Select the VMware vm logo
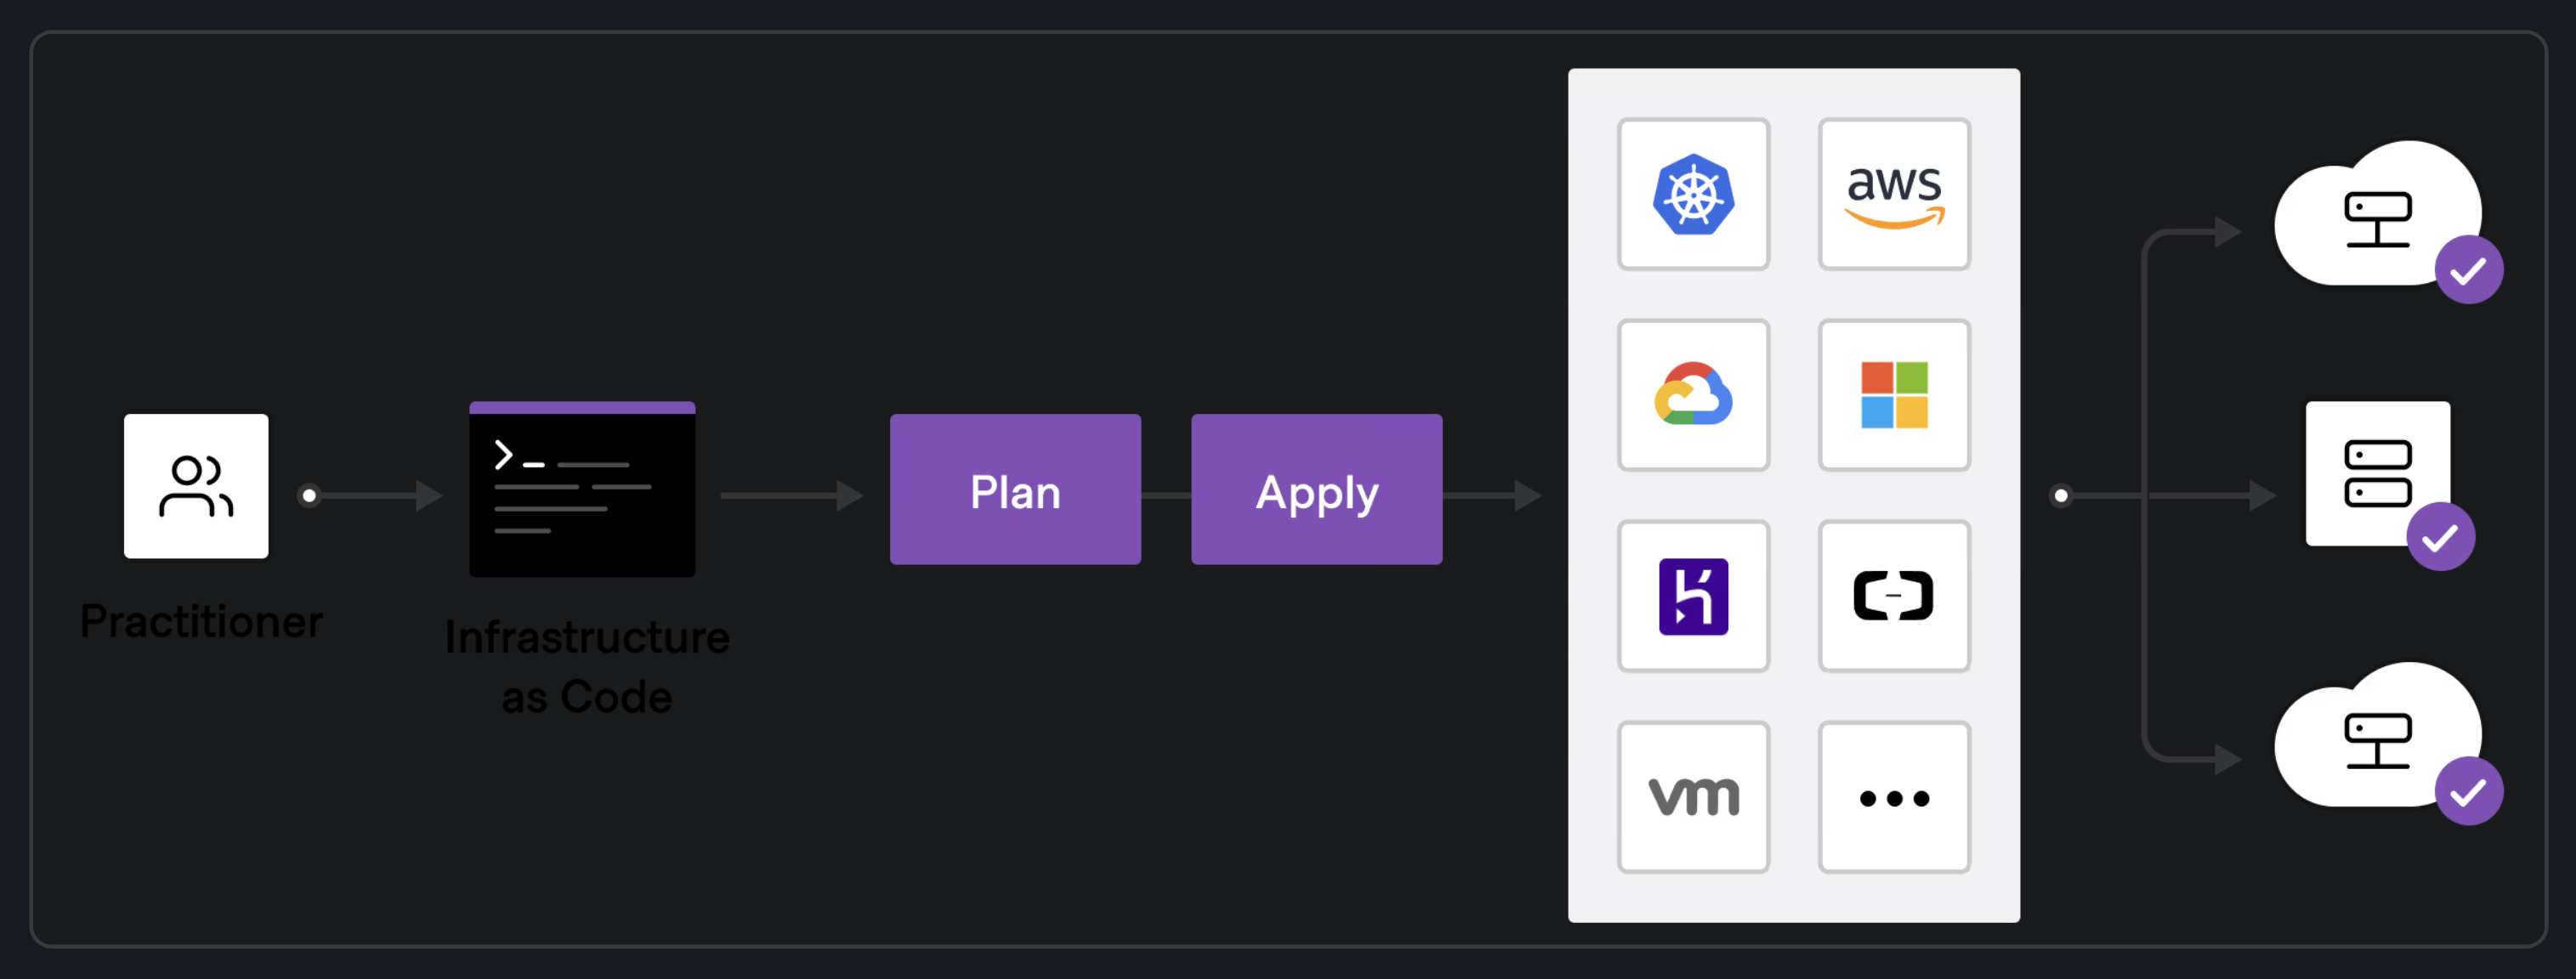The image size is (2576, 979). 1693,797
